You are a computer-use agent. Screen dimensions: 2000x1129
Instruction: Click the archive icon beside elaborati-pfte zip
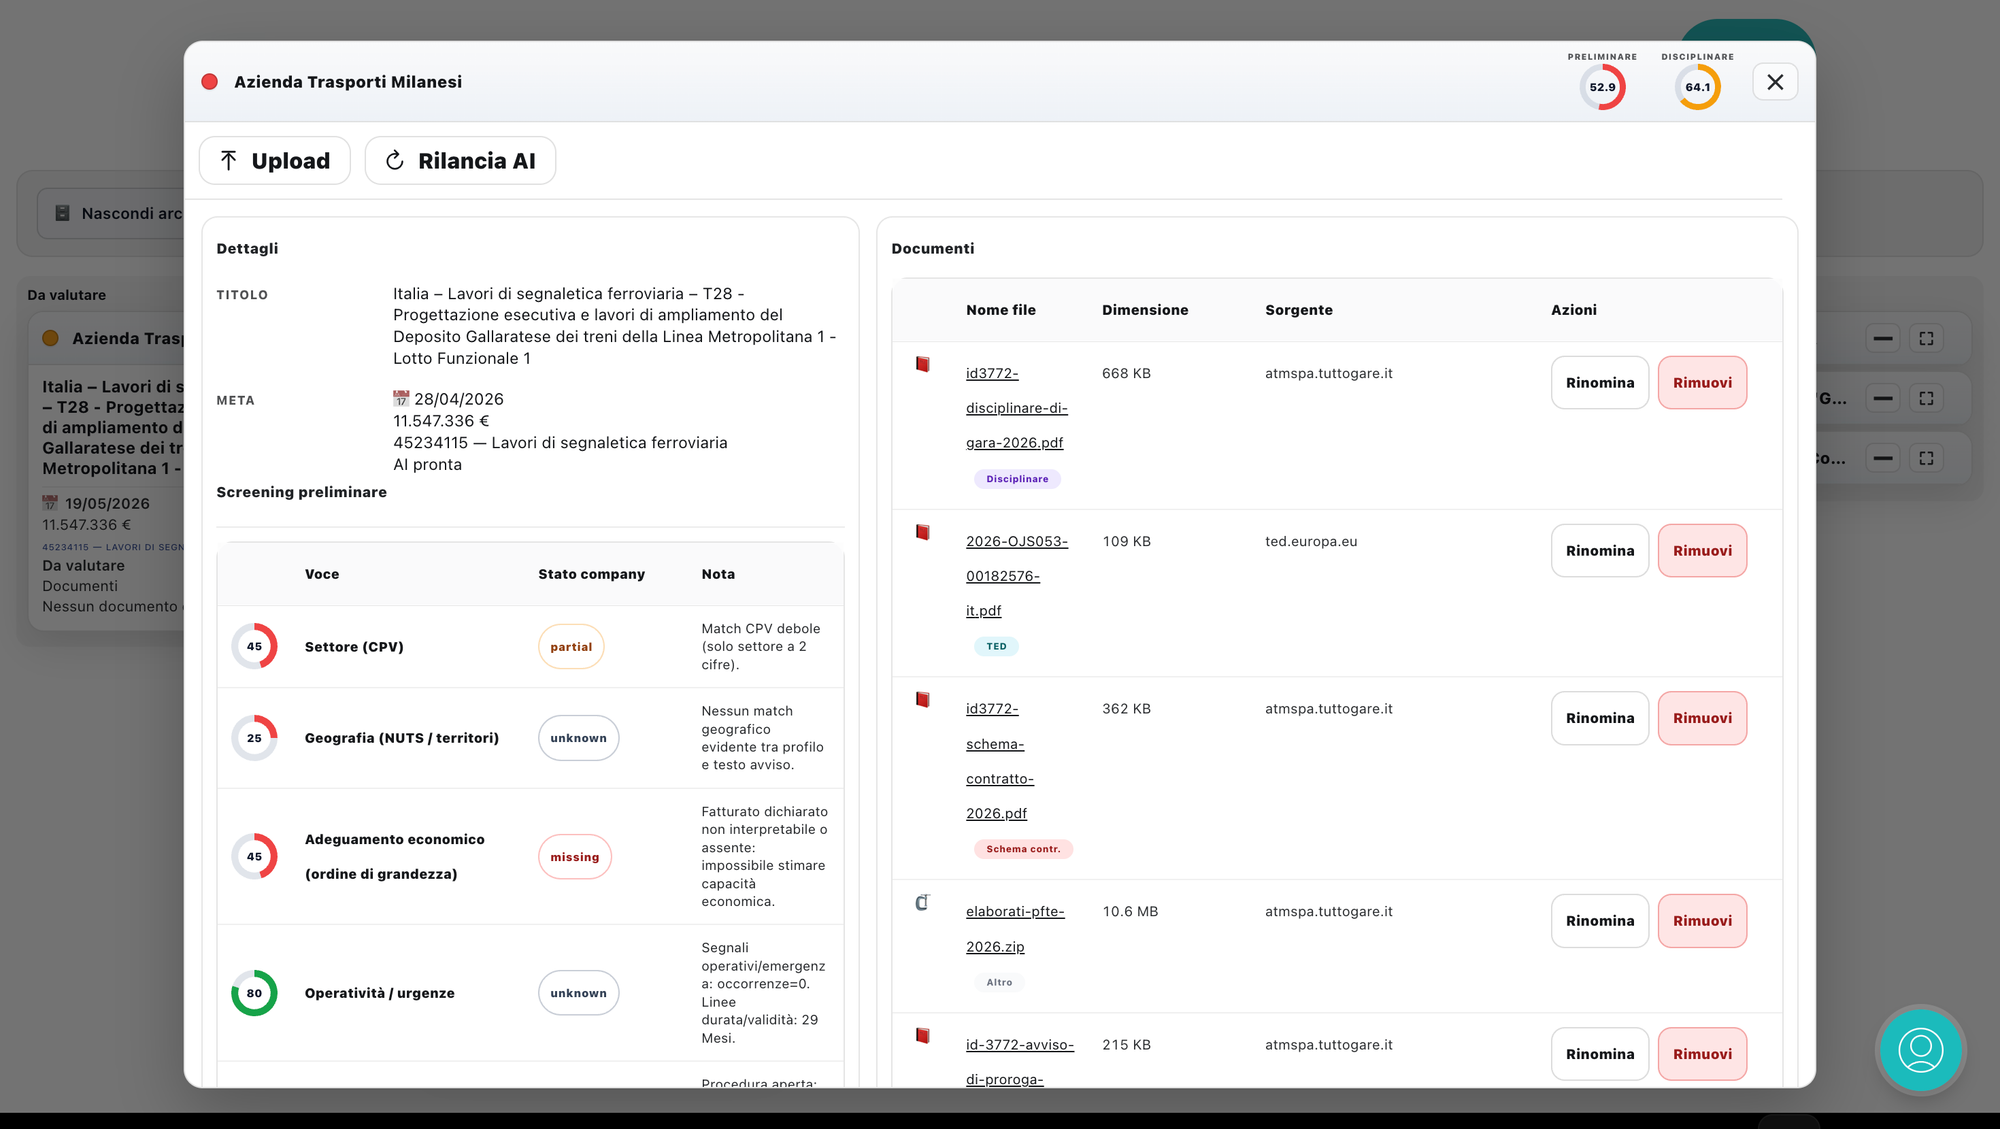pyautogui.click(x=922, y=903)
